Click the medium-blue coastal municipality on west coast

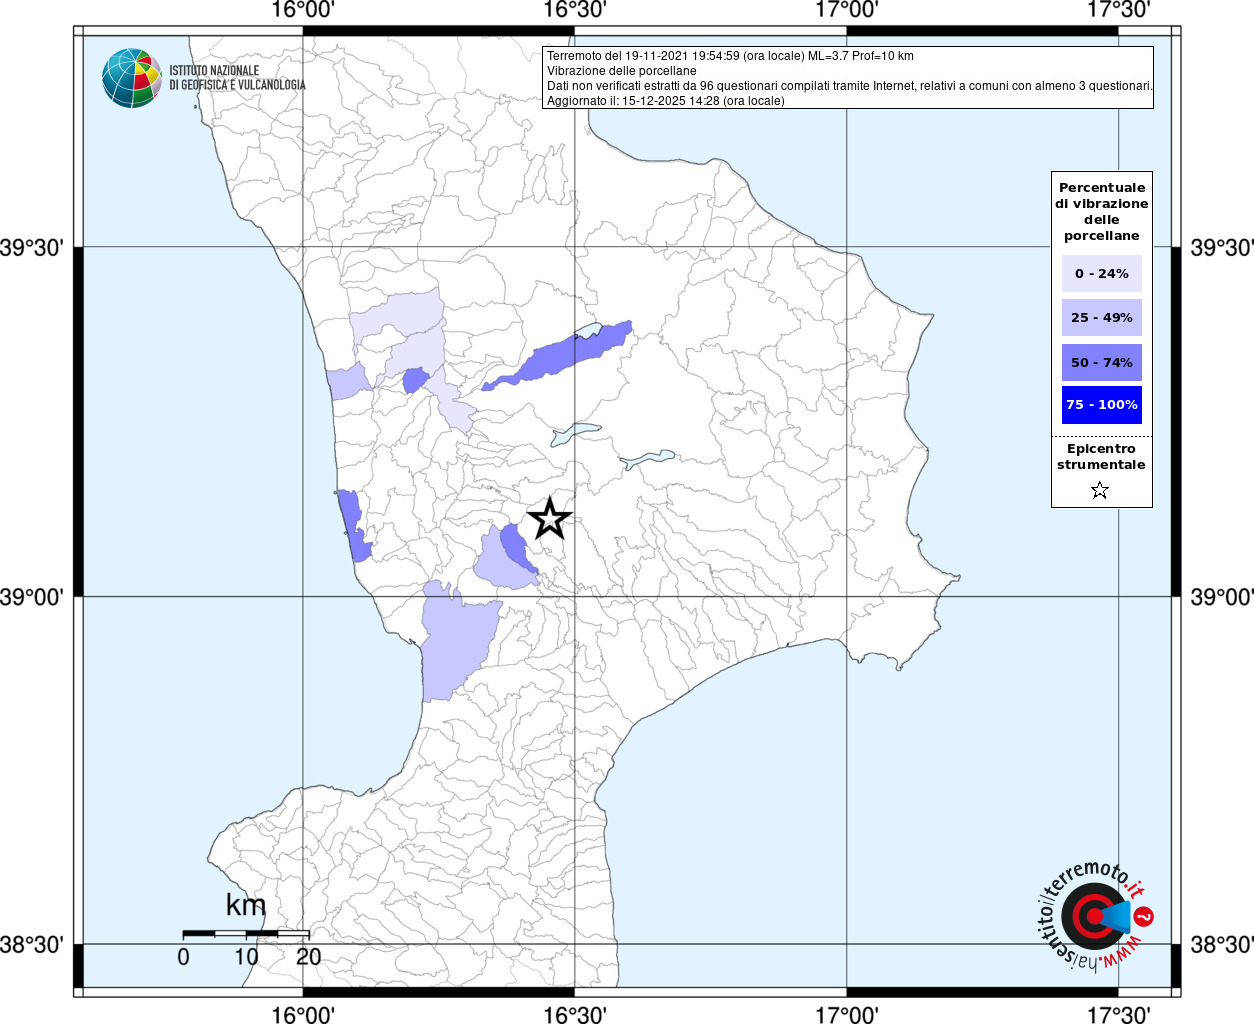(x=353, y=525)
